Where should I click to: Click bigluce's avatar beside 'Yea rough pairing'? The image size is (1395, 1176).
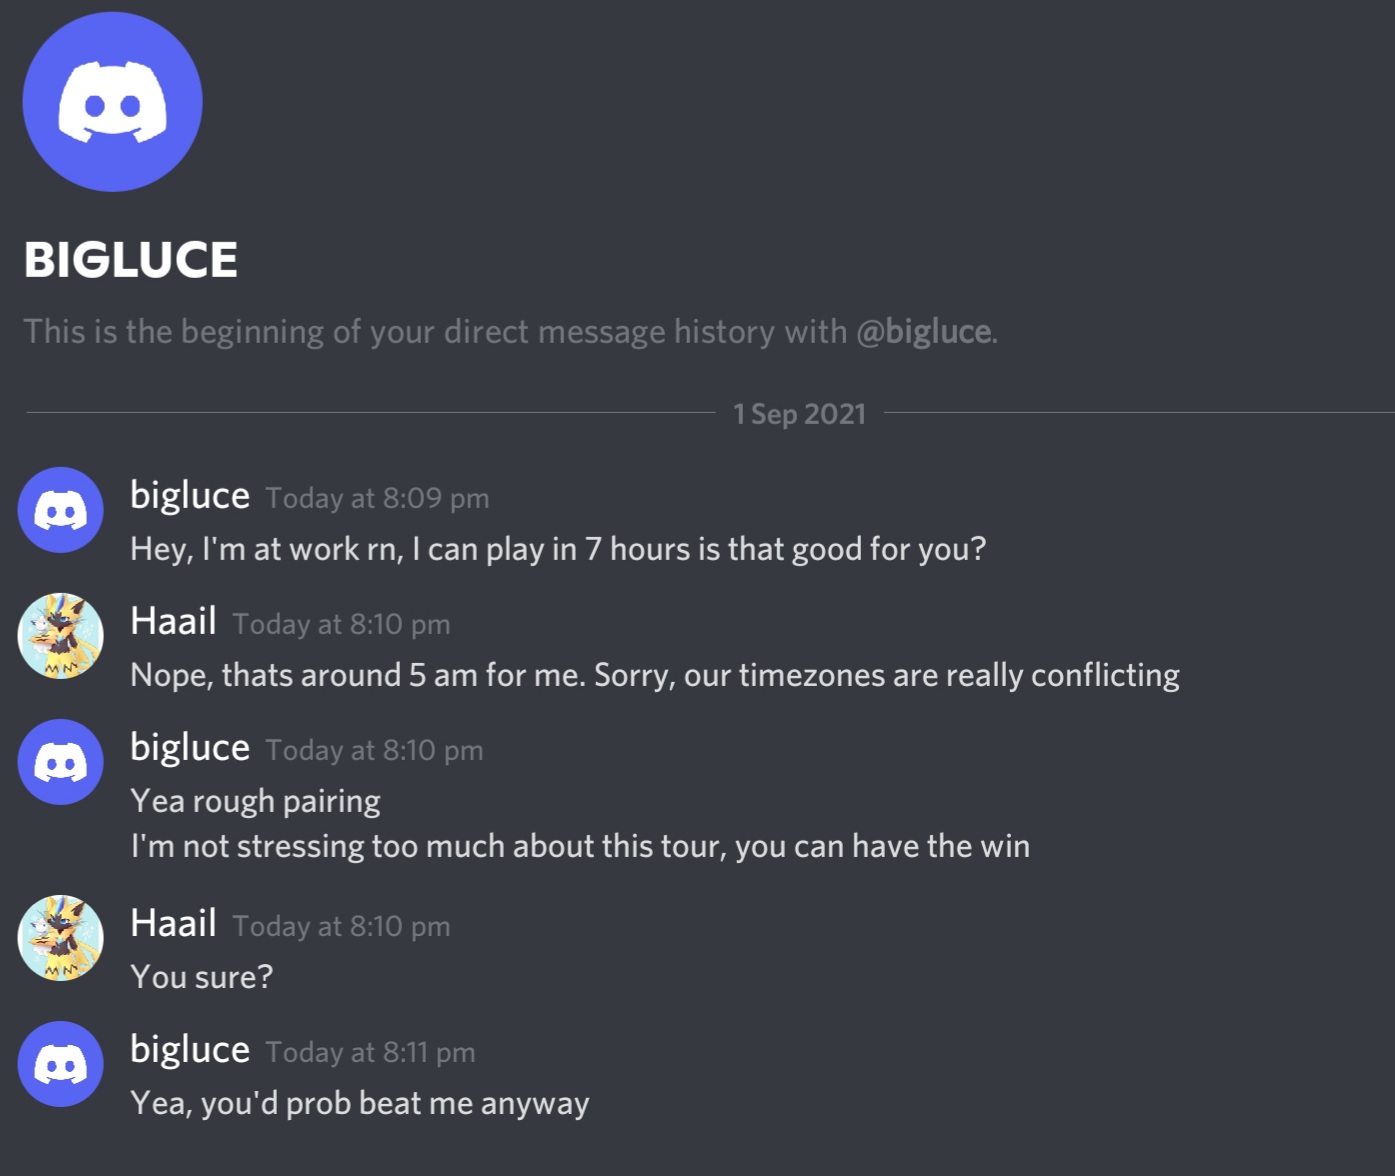(x=61, y=762)
